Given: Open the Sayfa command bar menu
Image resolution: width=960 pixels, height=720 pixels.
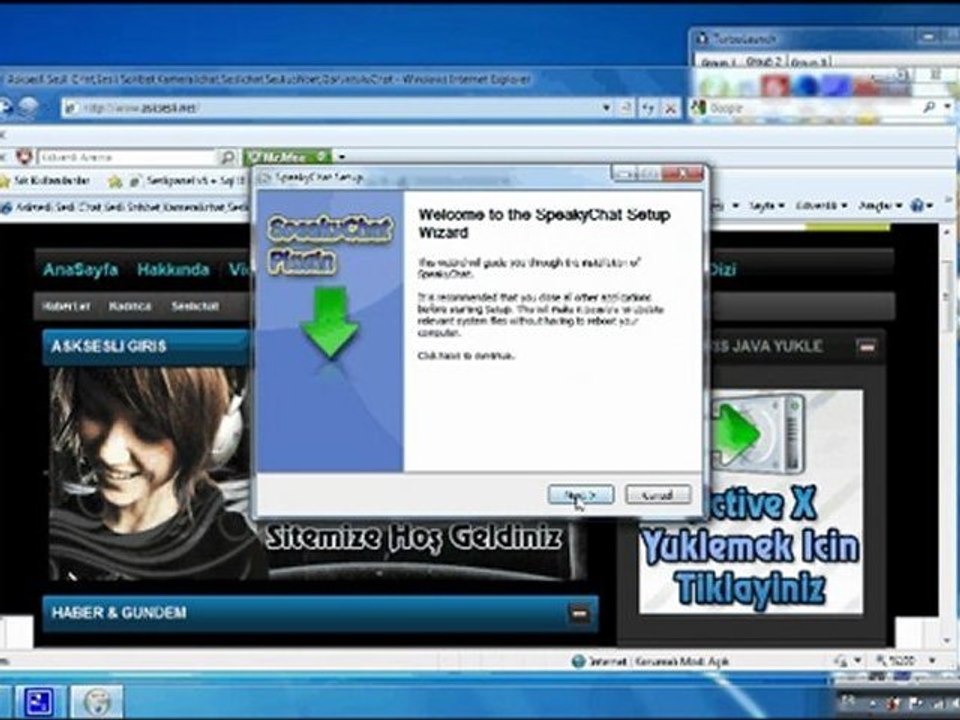Looking at the screenshot, I should [x=766, y=206].
